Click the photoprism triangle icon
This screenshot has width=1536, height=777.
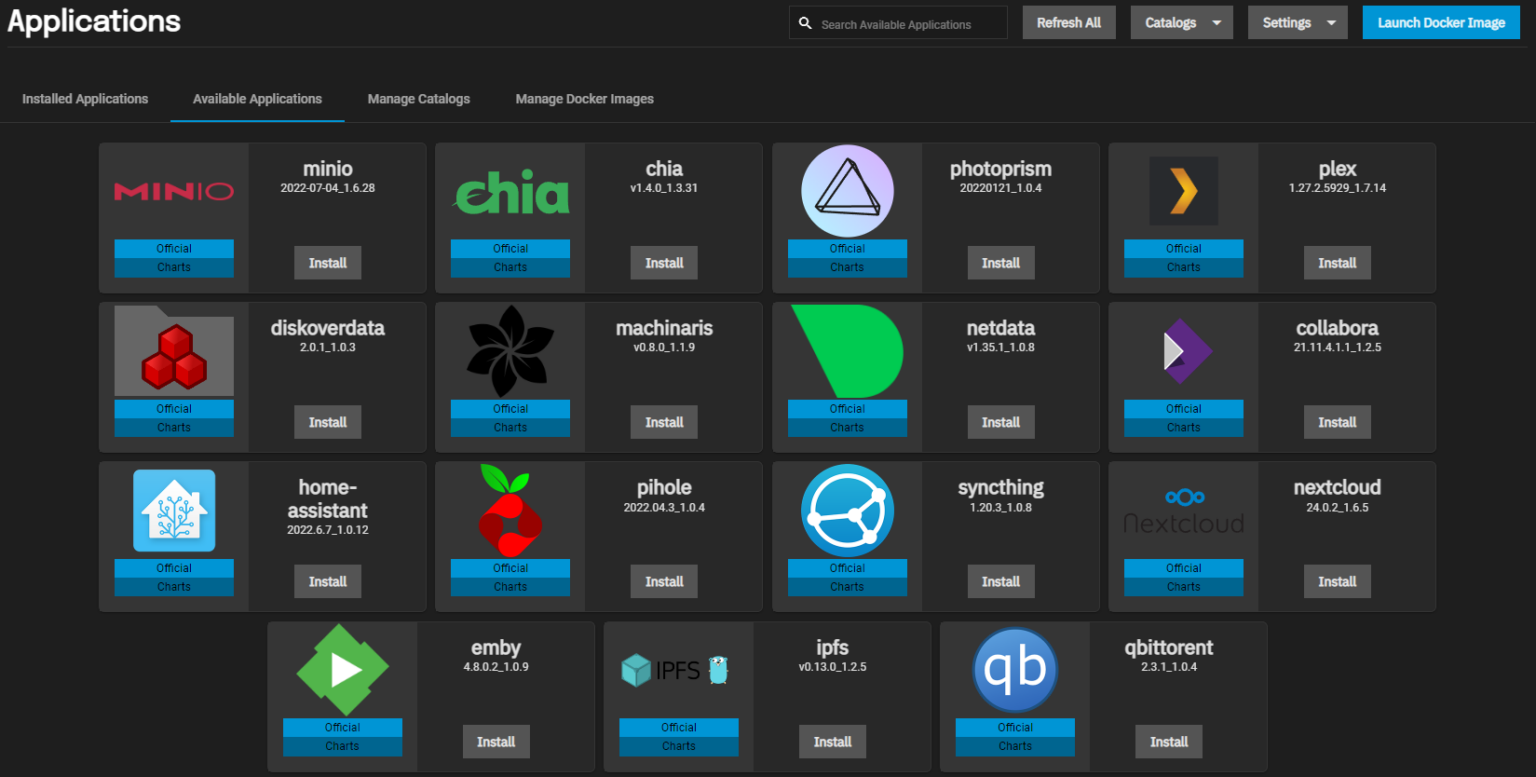(x=847, y=190)
